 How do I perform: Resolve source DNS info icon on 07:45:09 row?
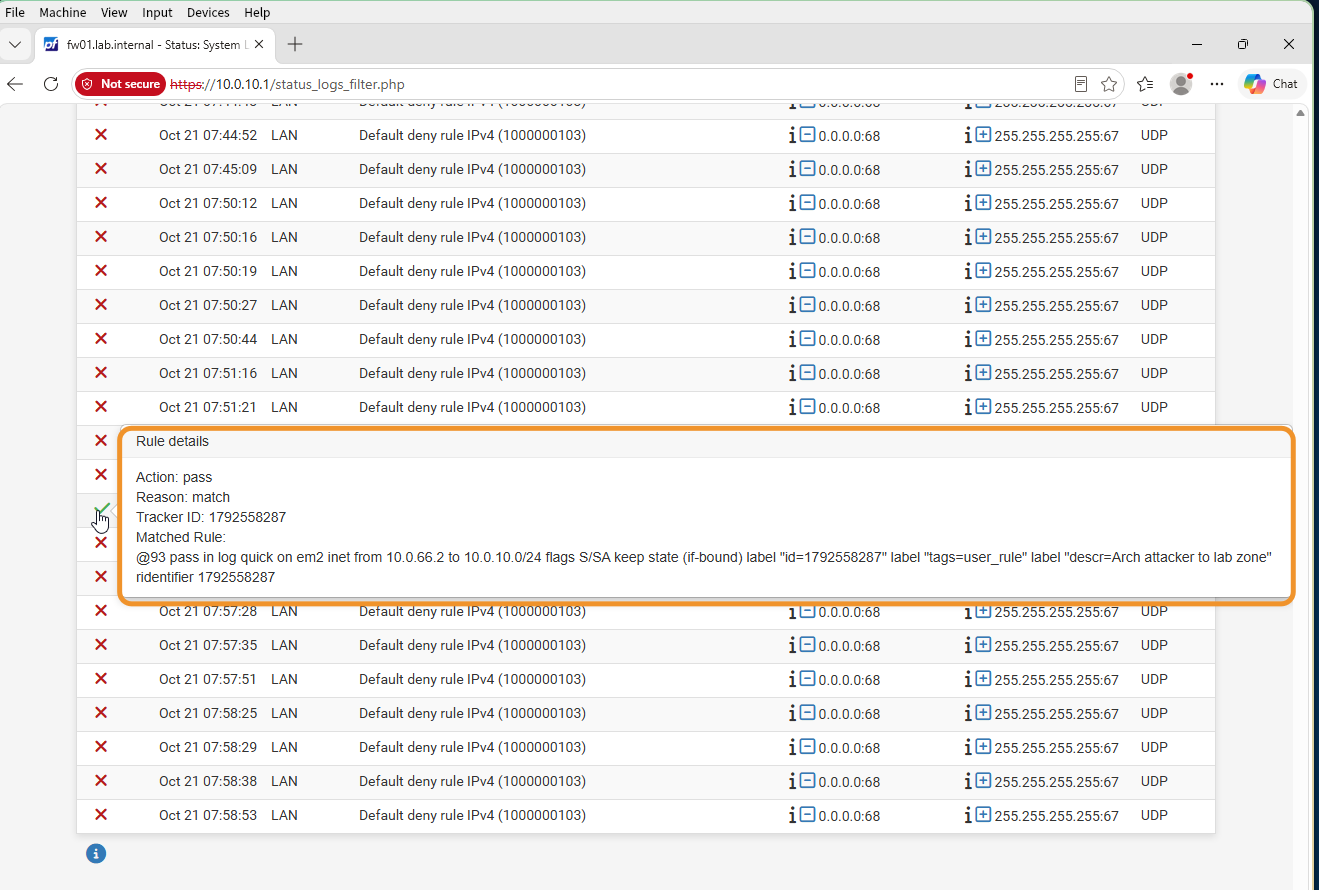pos(793,169)
